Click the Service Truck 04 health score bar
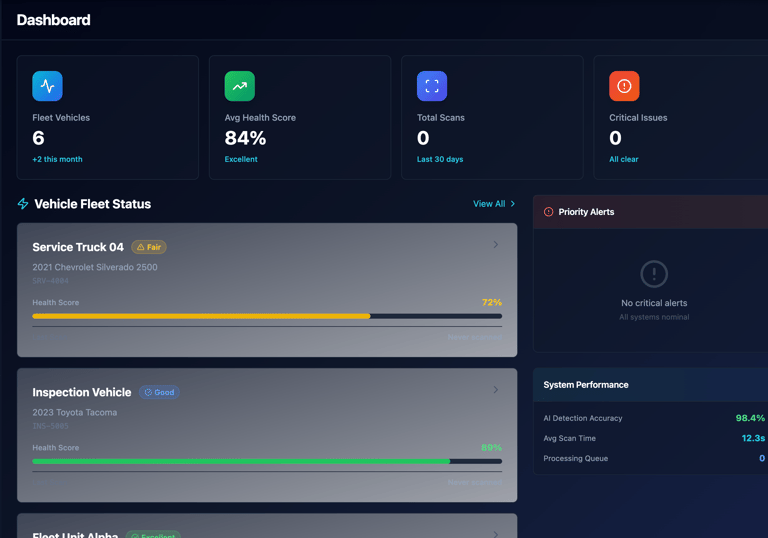This screenshot has height=538, width=768. (267, 316)
